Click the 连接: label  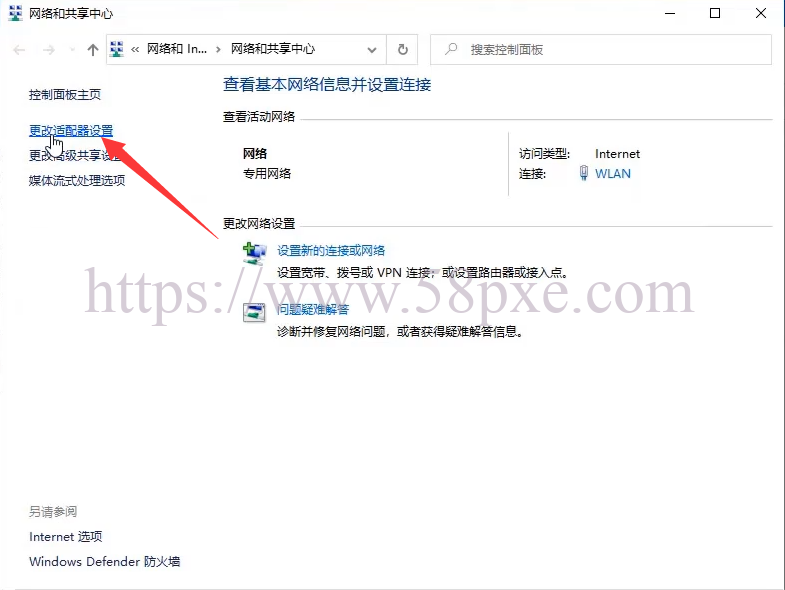click(532, 174)
